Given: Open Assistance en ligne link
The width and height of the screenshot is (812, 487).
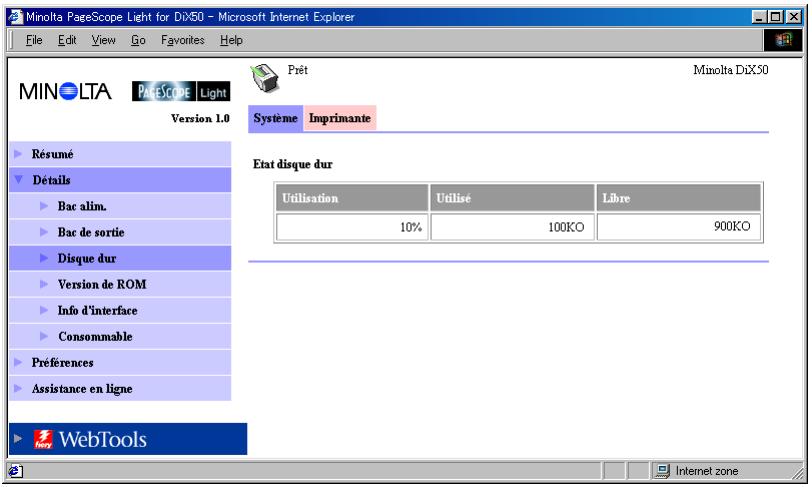Looking at the screenshot, I should [82, 389].
